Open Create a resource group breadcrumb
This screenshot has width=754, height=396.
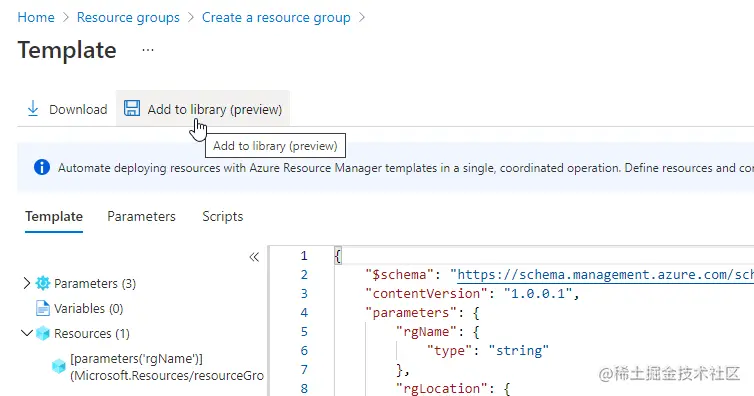pyautogui.click(x=276, y=17)
